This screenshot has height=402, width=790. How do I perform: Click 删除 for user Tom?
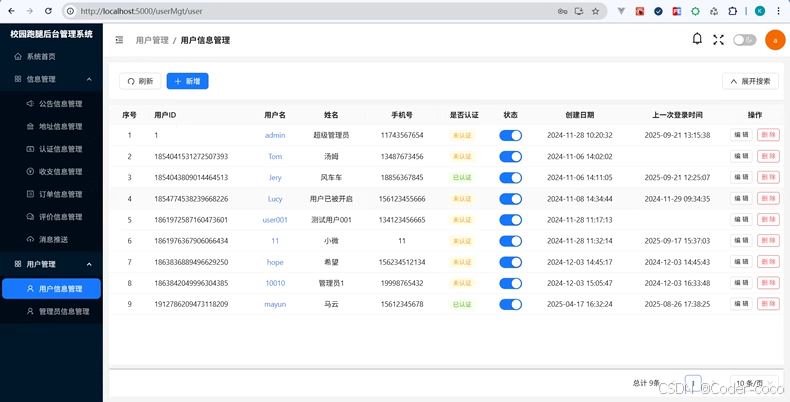768,156
